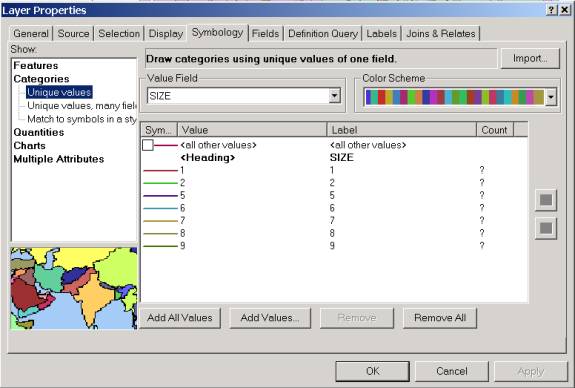Select the label cell for value 9
The height and width of the screenshot is (388, 575).
pos(332,245)
